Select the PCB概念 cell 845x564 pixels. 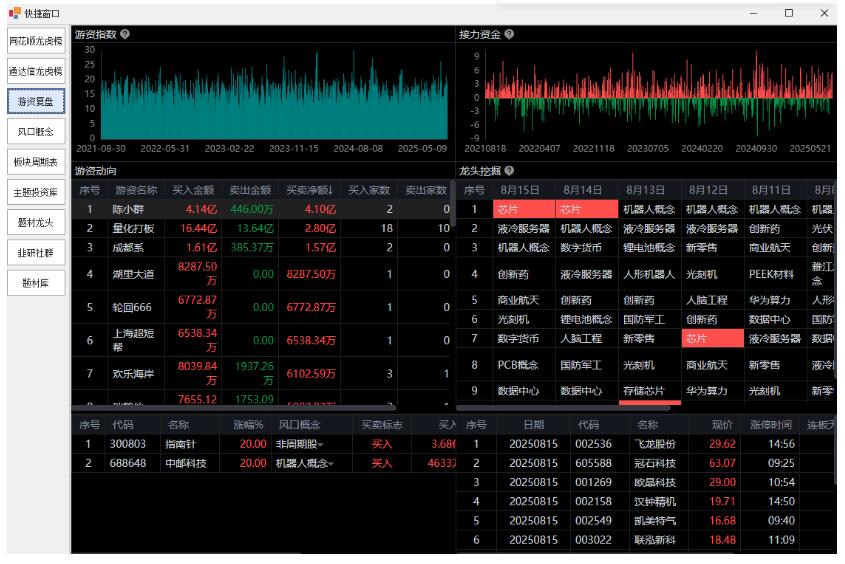(524, 365)
